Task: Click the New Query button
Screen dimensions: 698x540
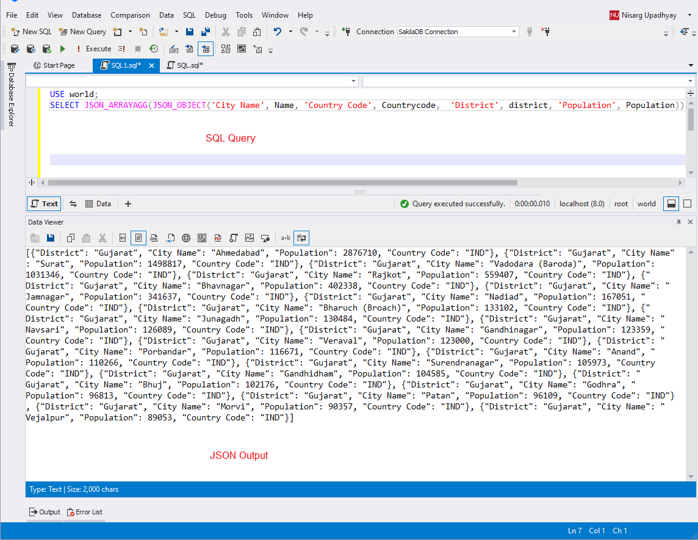Action: pos(83,32)
